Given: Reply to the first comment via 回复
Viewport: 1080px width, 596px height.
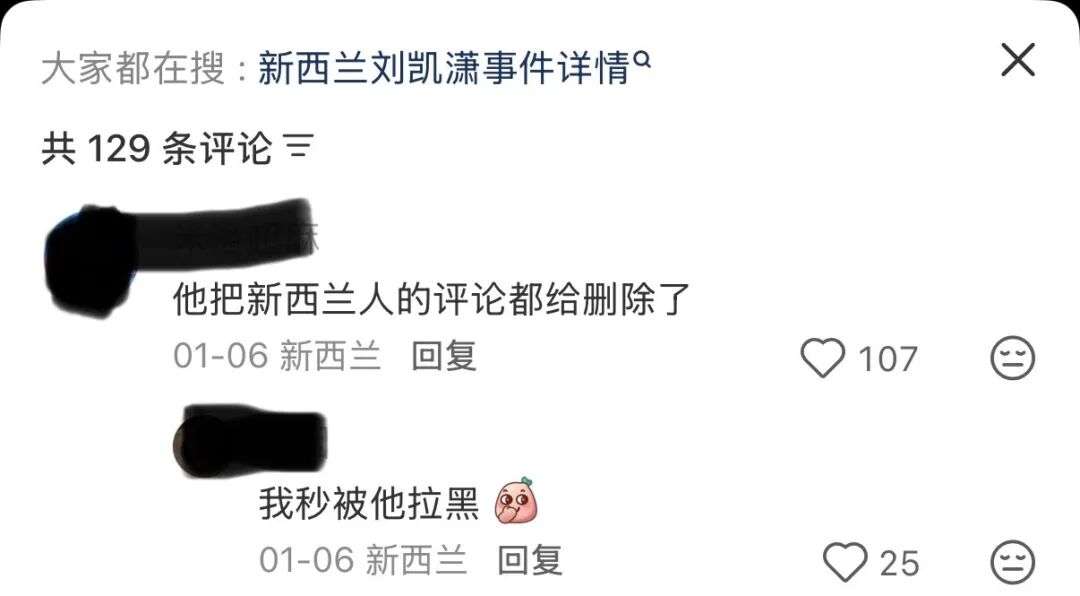Looking at the screenshot, I should (444, 356).
